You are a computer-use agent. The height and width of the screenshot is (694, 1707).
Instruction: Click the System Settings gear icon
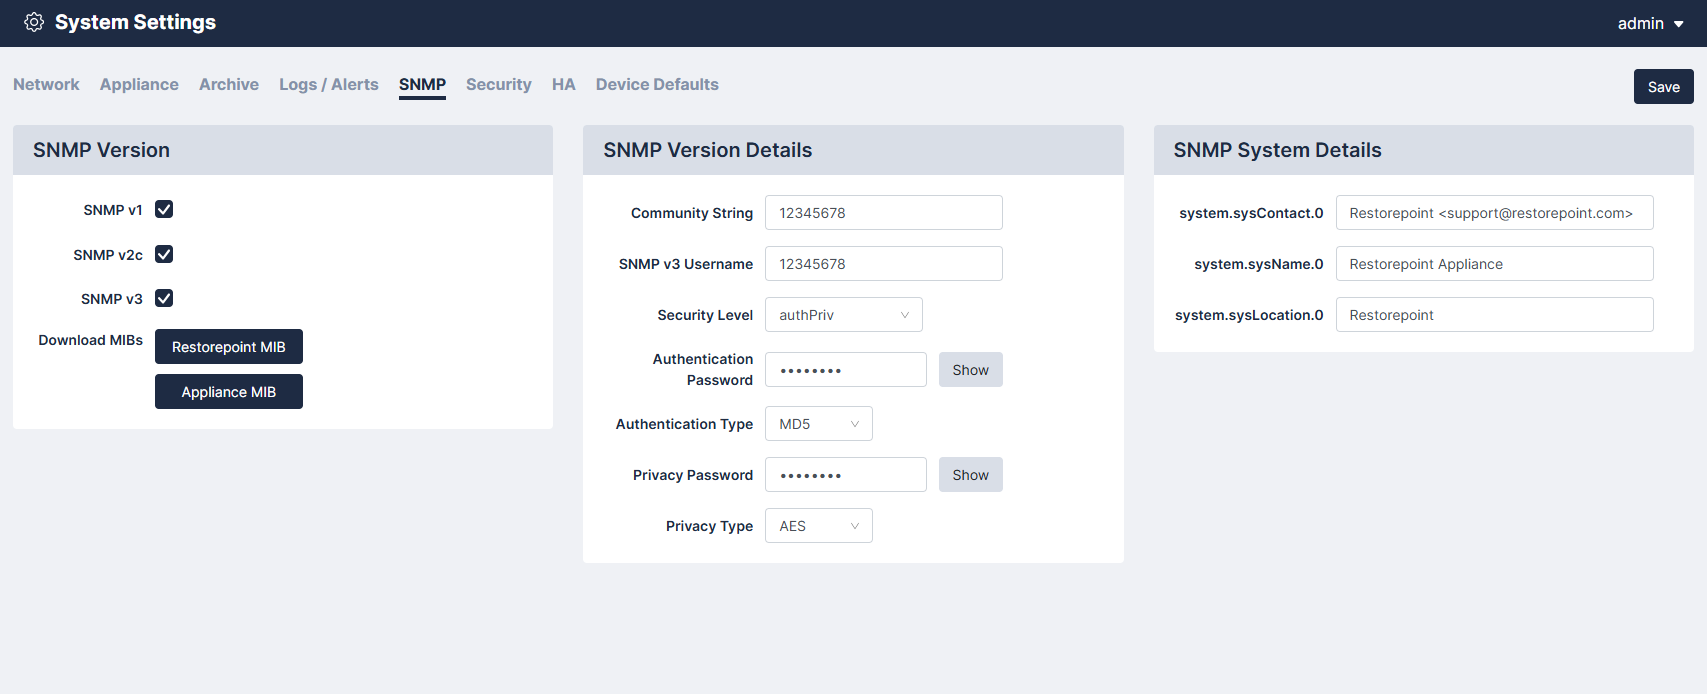click(34, 22)
